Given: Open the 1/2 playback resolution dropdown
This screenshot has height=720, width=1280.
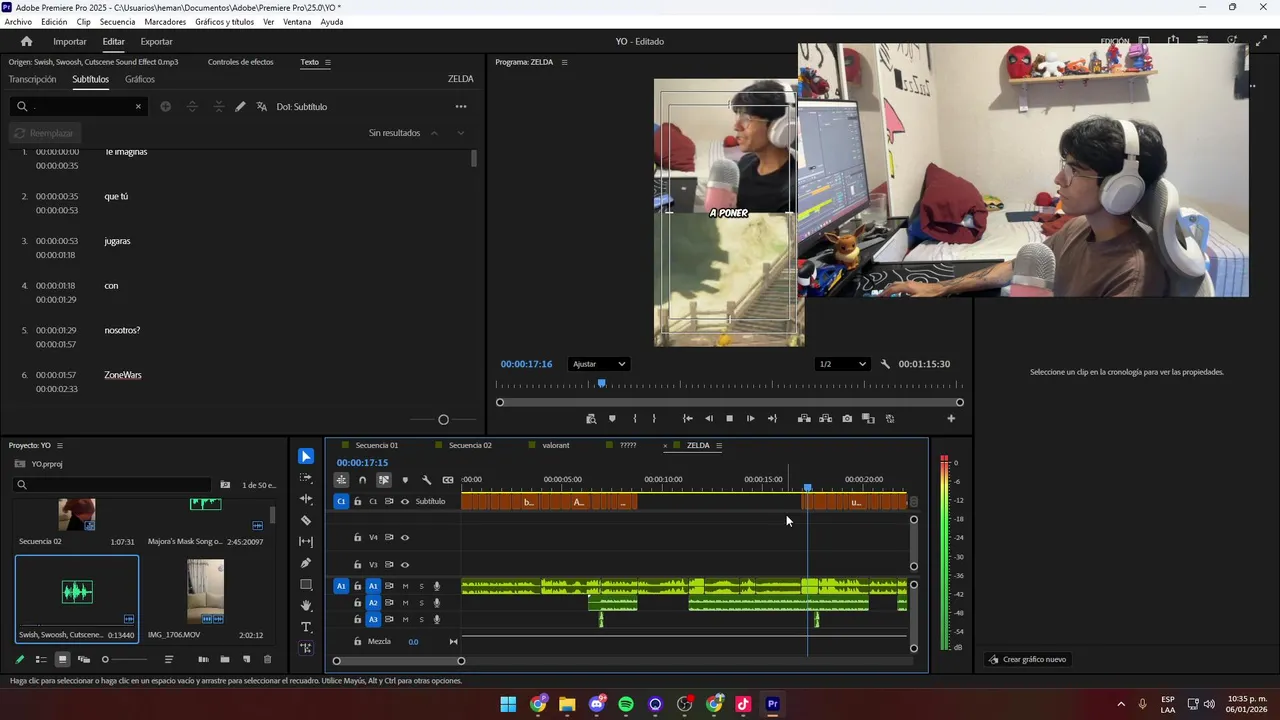Looking at the screenshot, I should point(842,364).
